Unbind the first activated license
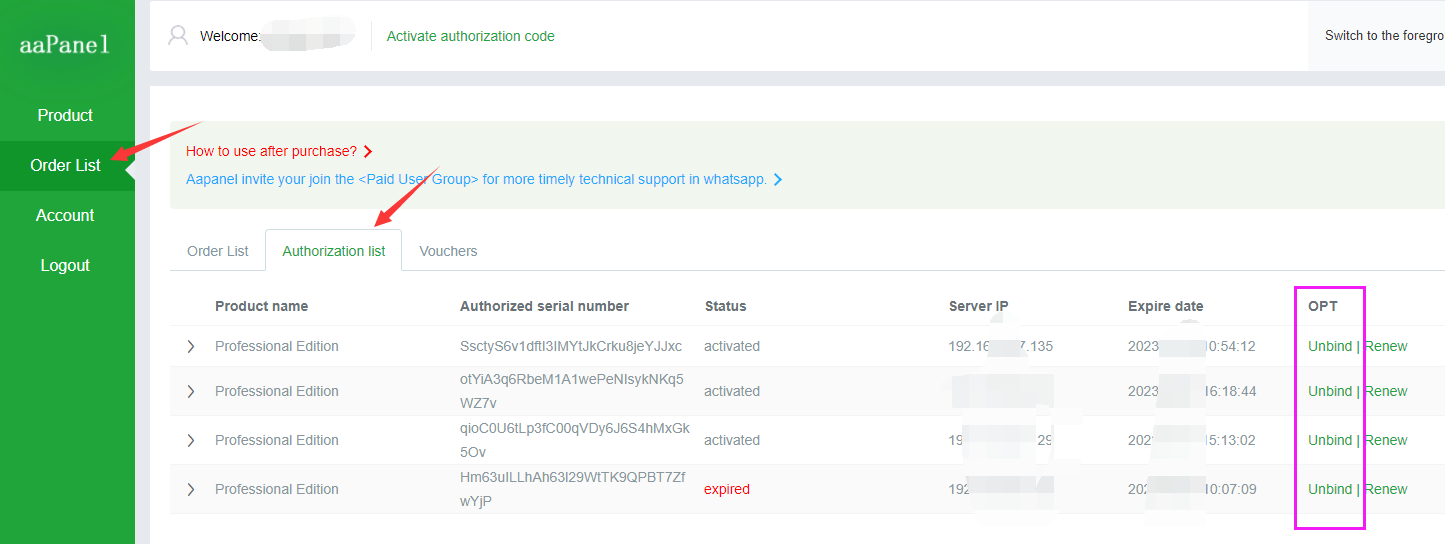Screen dimensions: 1445x544 (1330, 346)
